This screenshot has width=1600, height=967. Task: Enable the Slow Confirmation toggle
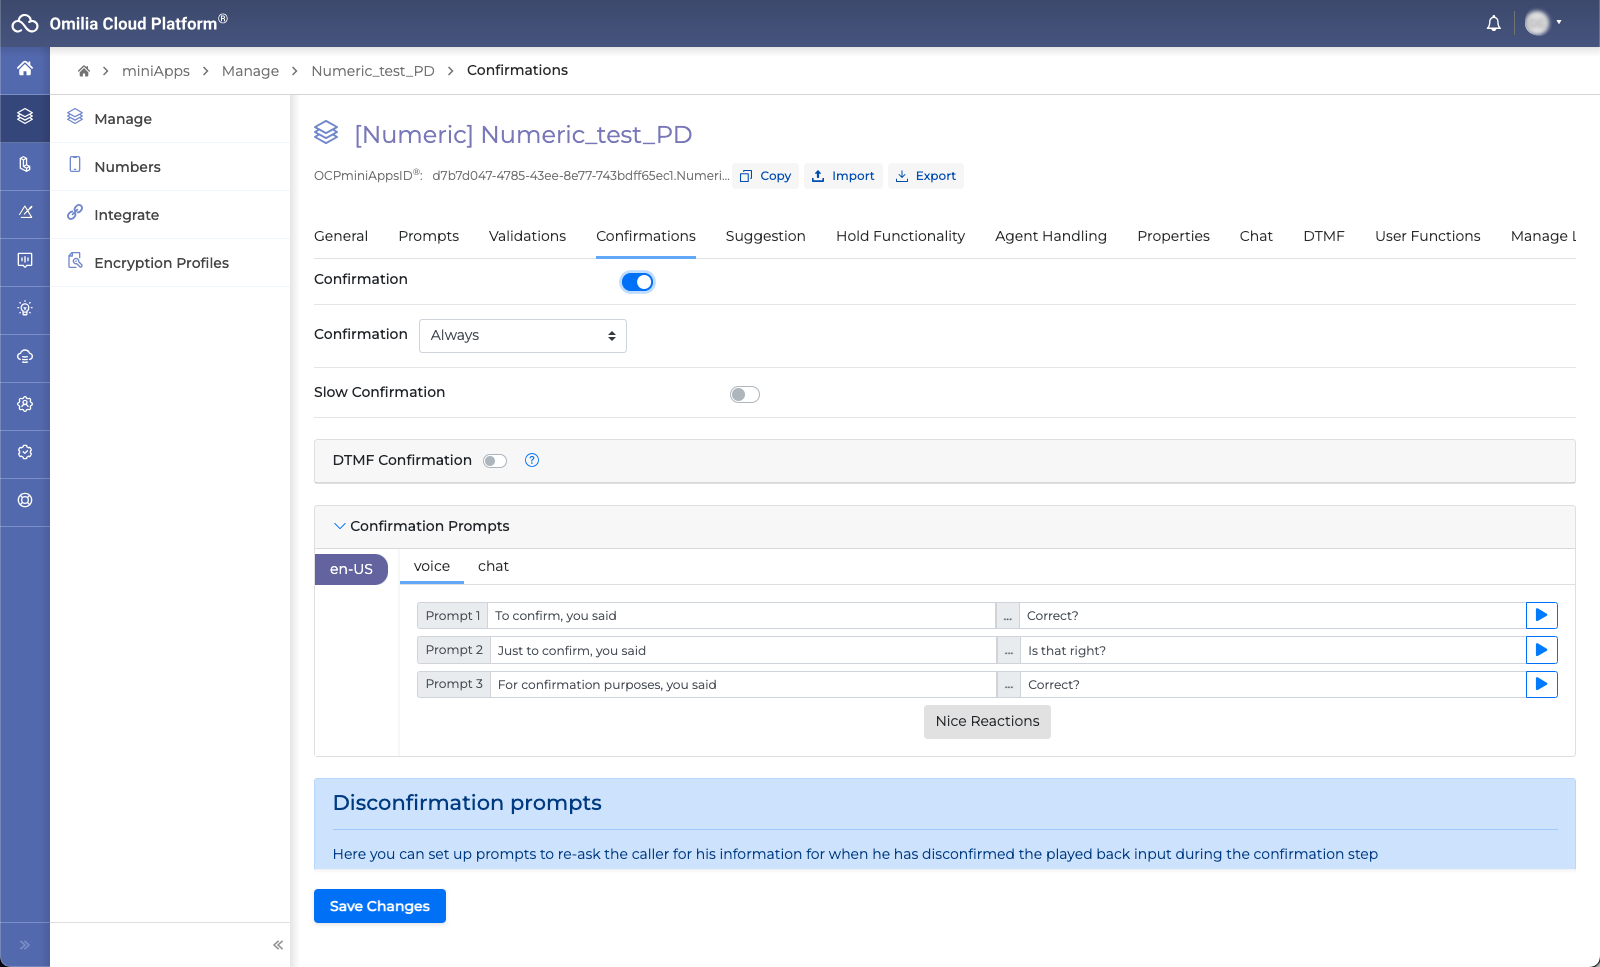[x=744, y=394]
